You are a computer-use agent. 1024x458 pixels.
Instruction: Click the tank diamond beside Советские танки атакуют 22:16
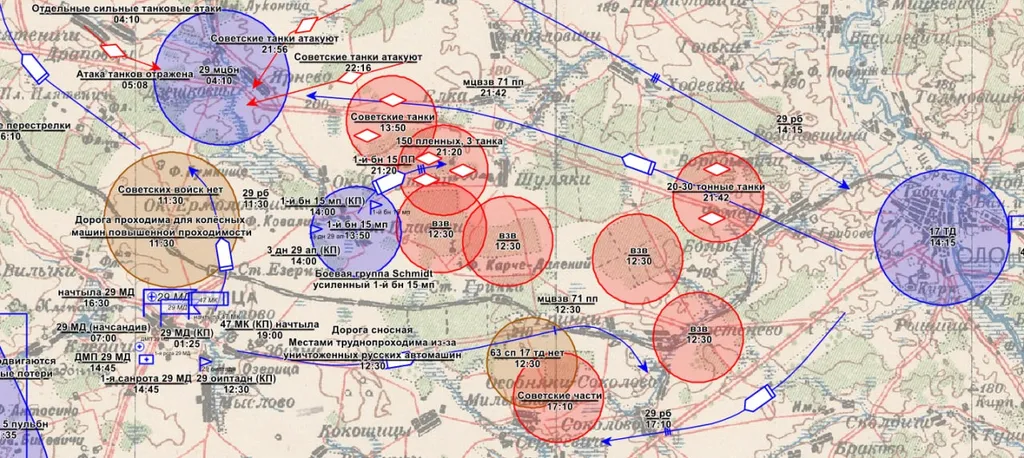[x=350, y=78]
